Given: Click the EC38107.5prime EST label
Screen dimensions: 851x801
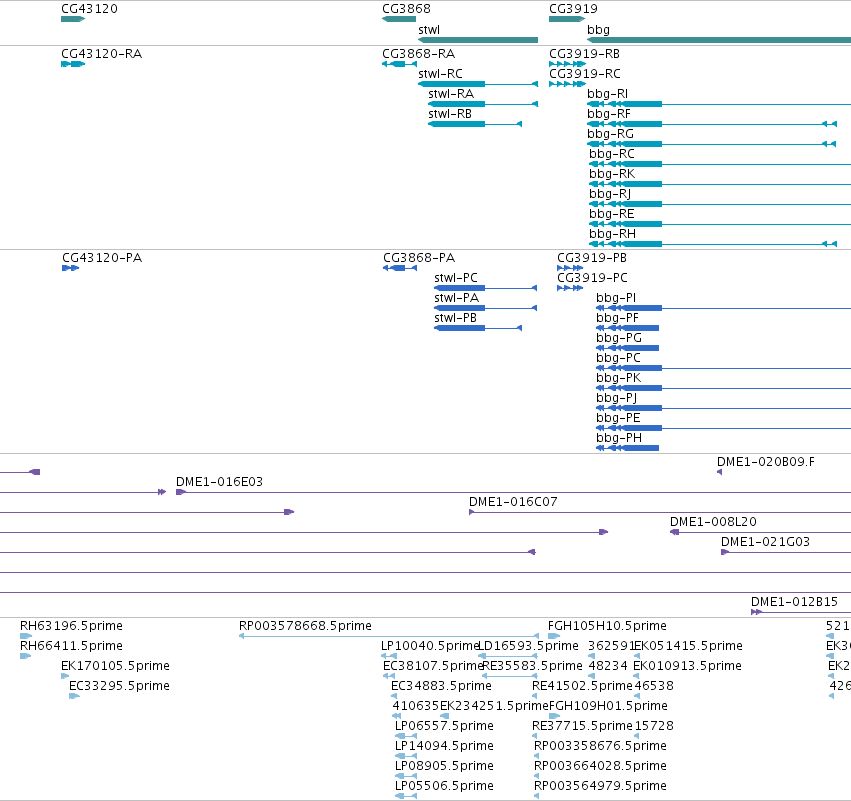Looking at the screenshot, I should coord(433,666).
